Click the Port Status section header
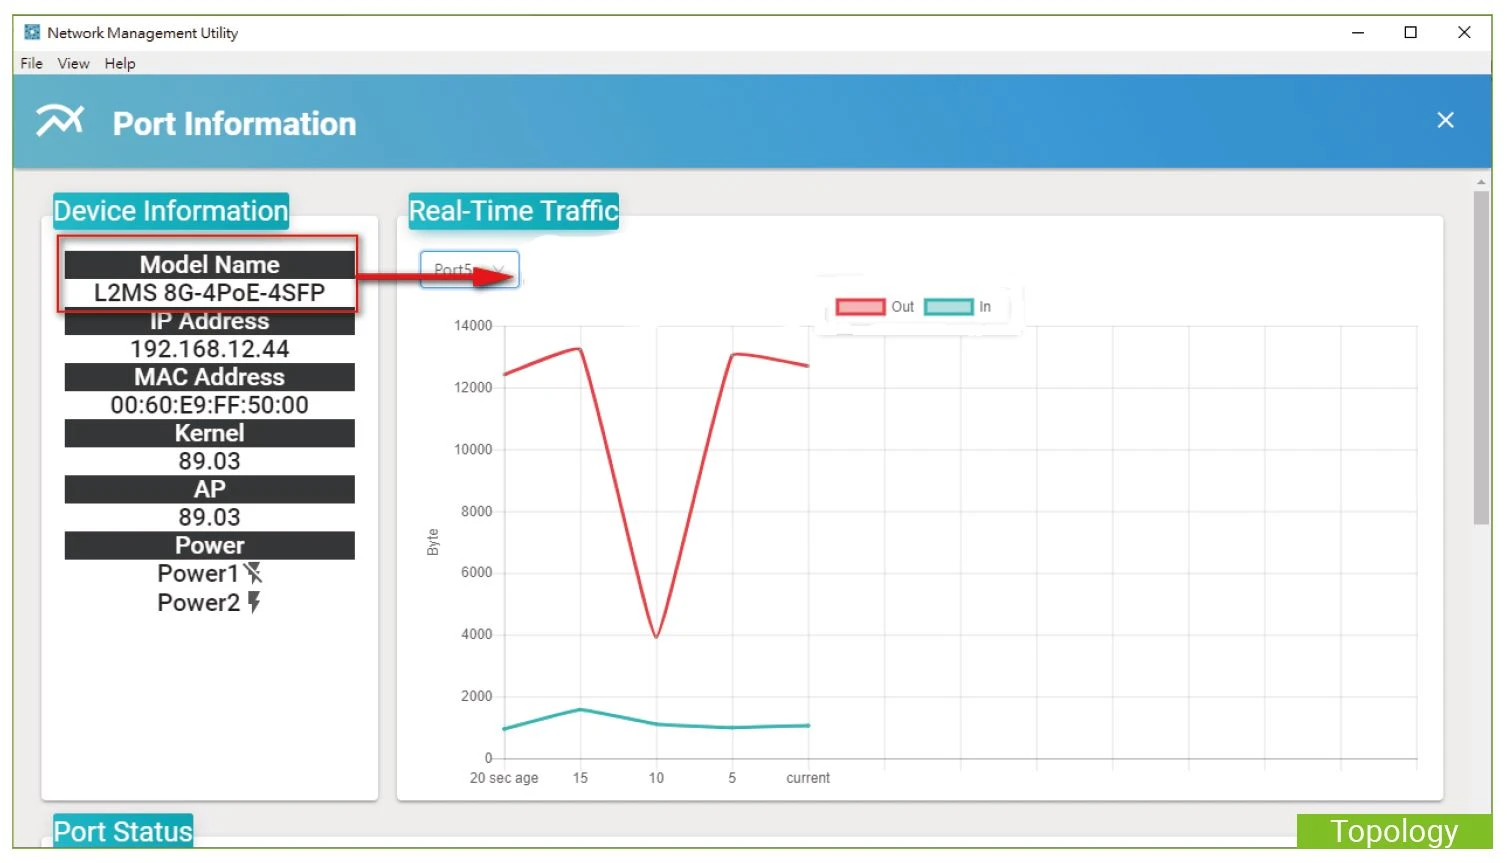The image size is (1507, 863). 123,831
